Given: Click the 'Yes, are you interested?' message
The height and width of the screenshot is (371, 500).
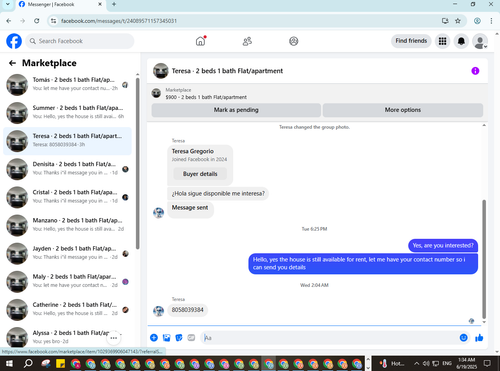Looking at the screenshot, I should (x=443, y=246).
